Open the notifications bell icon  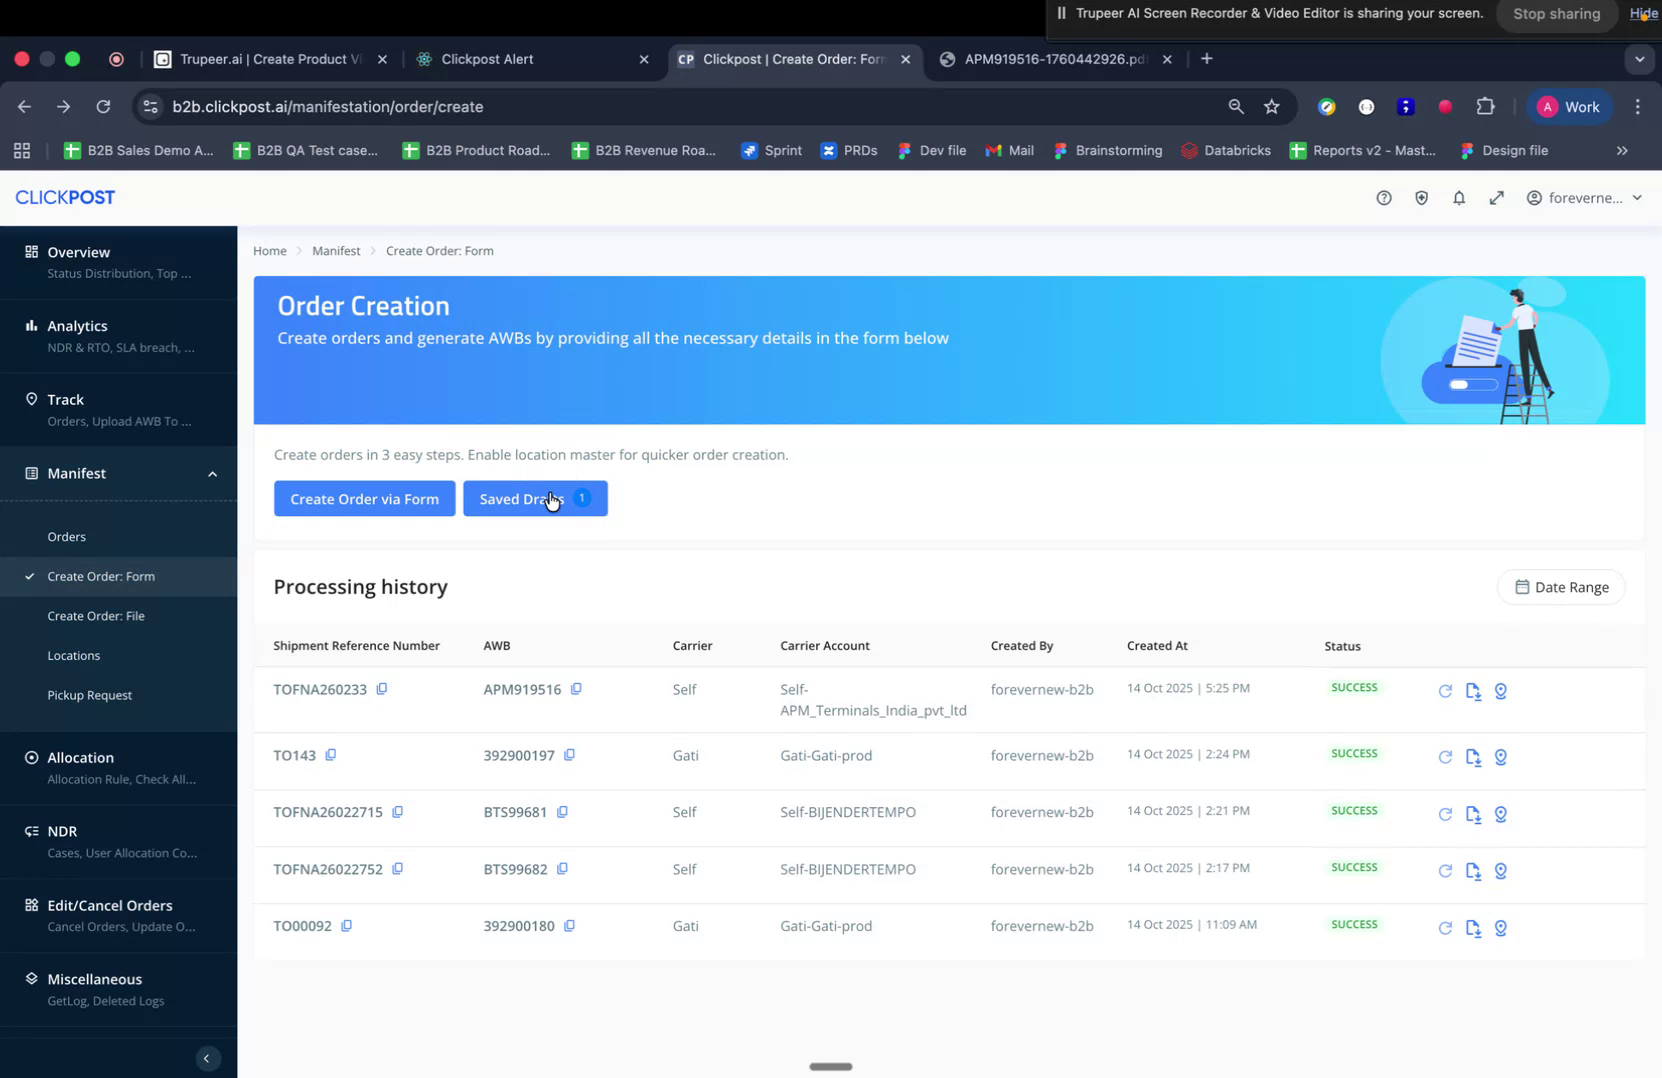(x=1459, y=197)
